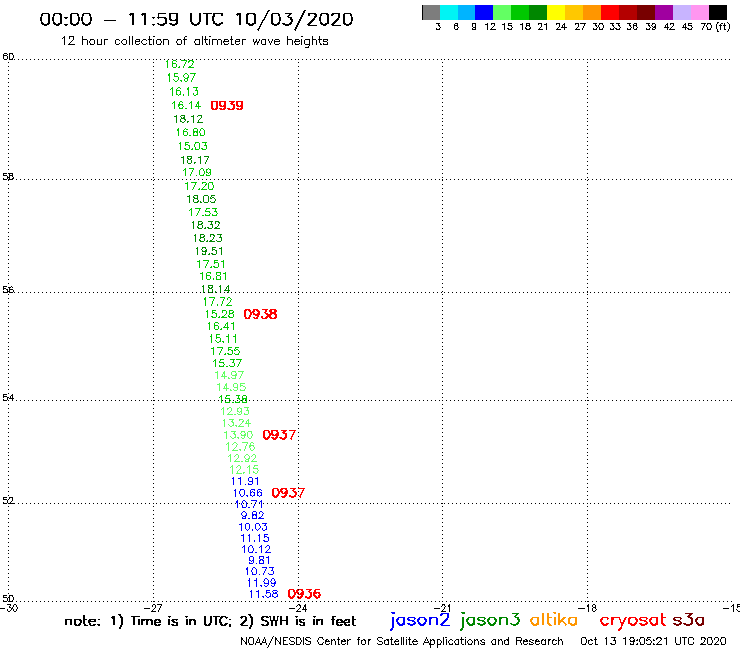Click the jason3 satellite label

490,621
